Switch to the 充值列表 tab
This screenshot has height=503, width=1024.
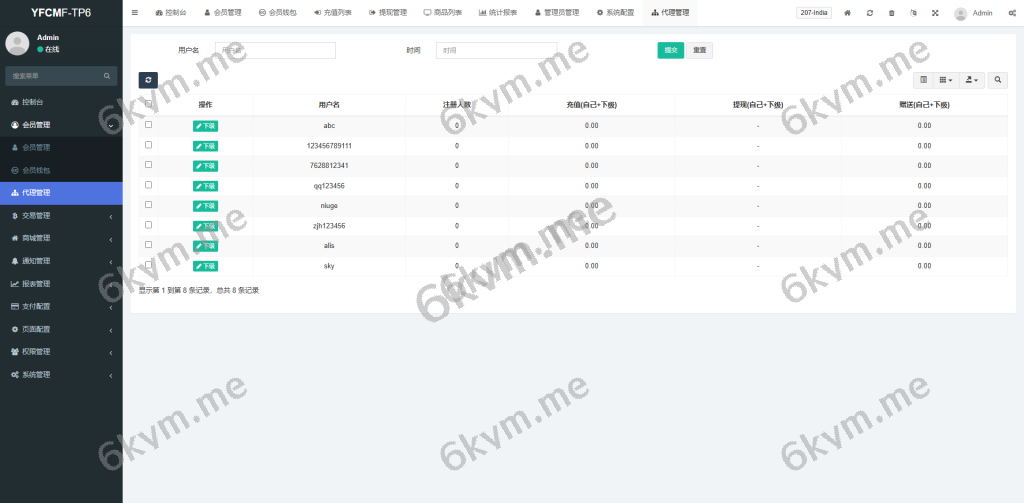click(332, 13)
